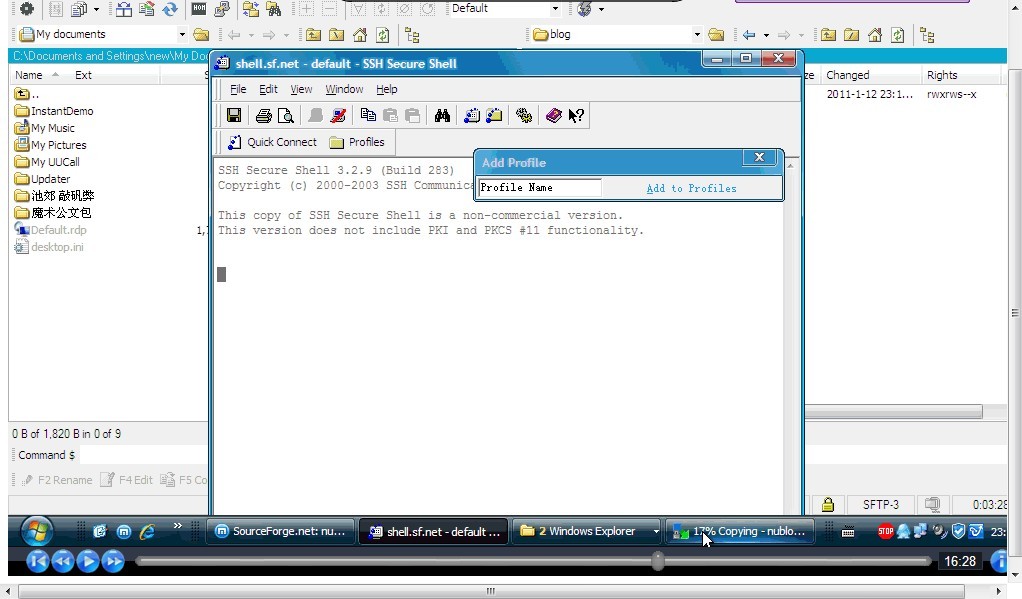1022x599 pixels.
Task: Click the player skip-to-start button
Action: [x=37, y=561]
